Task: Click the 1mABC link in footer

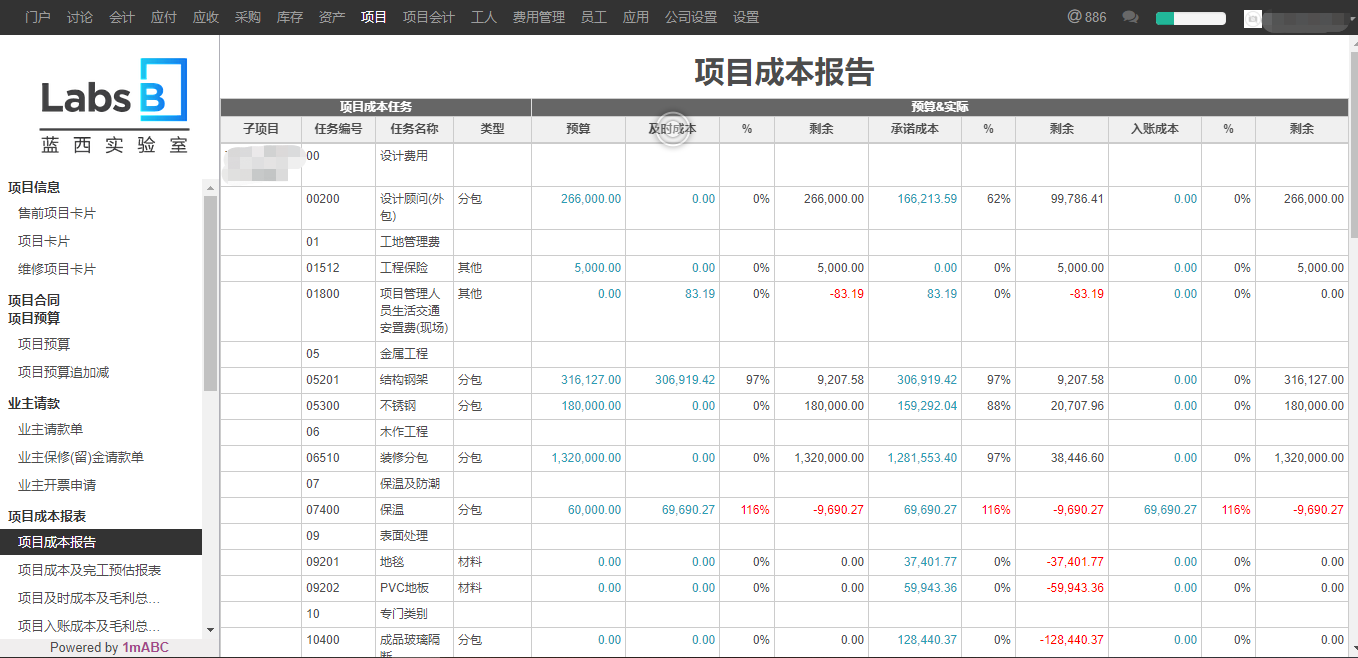Action: pyautogui.click(x=146, y=647)
